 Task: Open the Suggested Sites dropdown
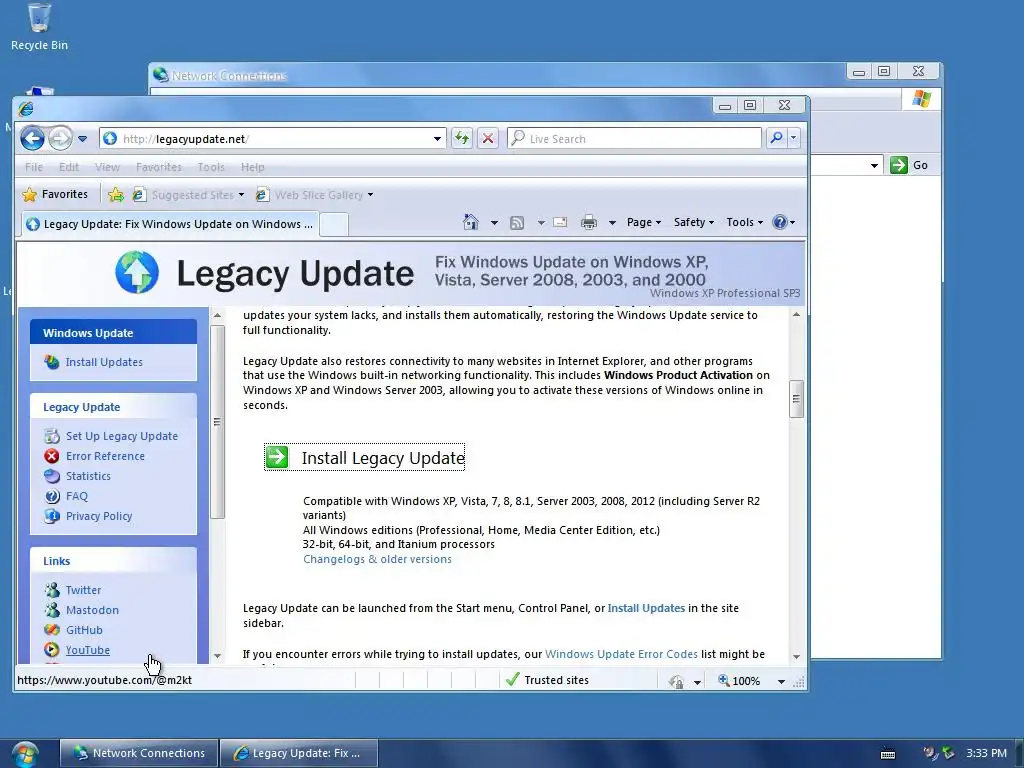point(189,195)
